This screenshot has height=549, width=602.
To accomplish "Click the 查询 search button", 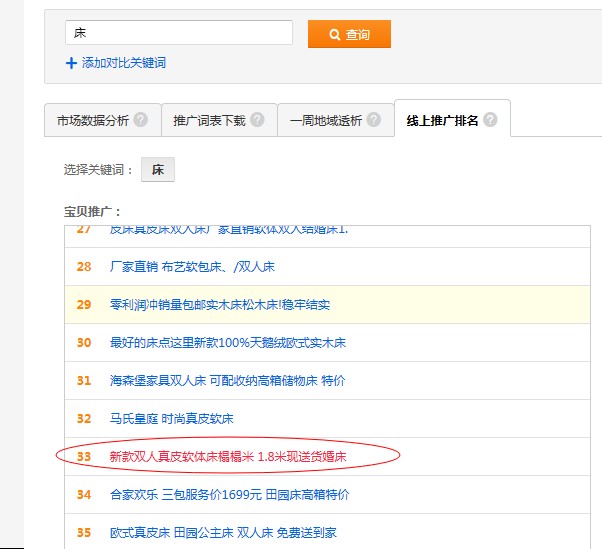I will [x=349, y=34].
